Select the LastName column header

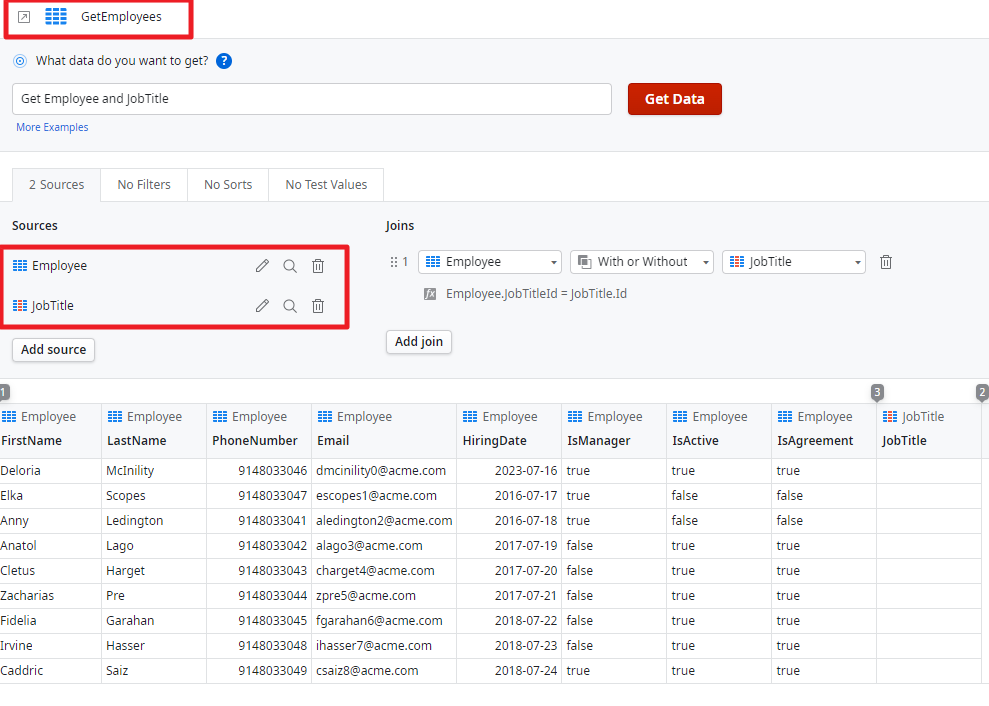154,429
